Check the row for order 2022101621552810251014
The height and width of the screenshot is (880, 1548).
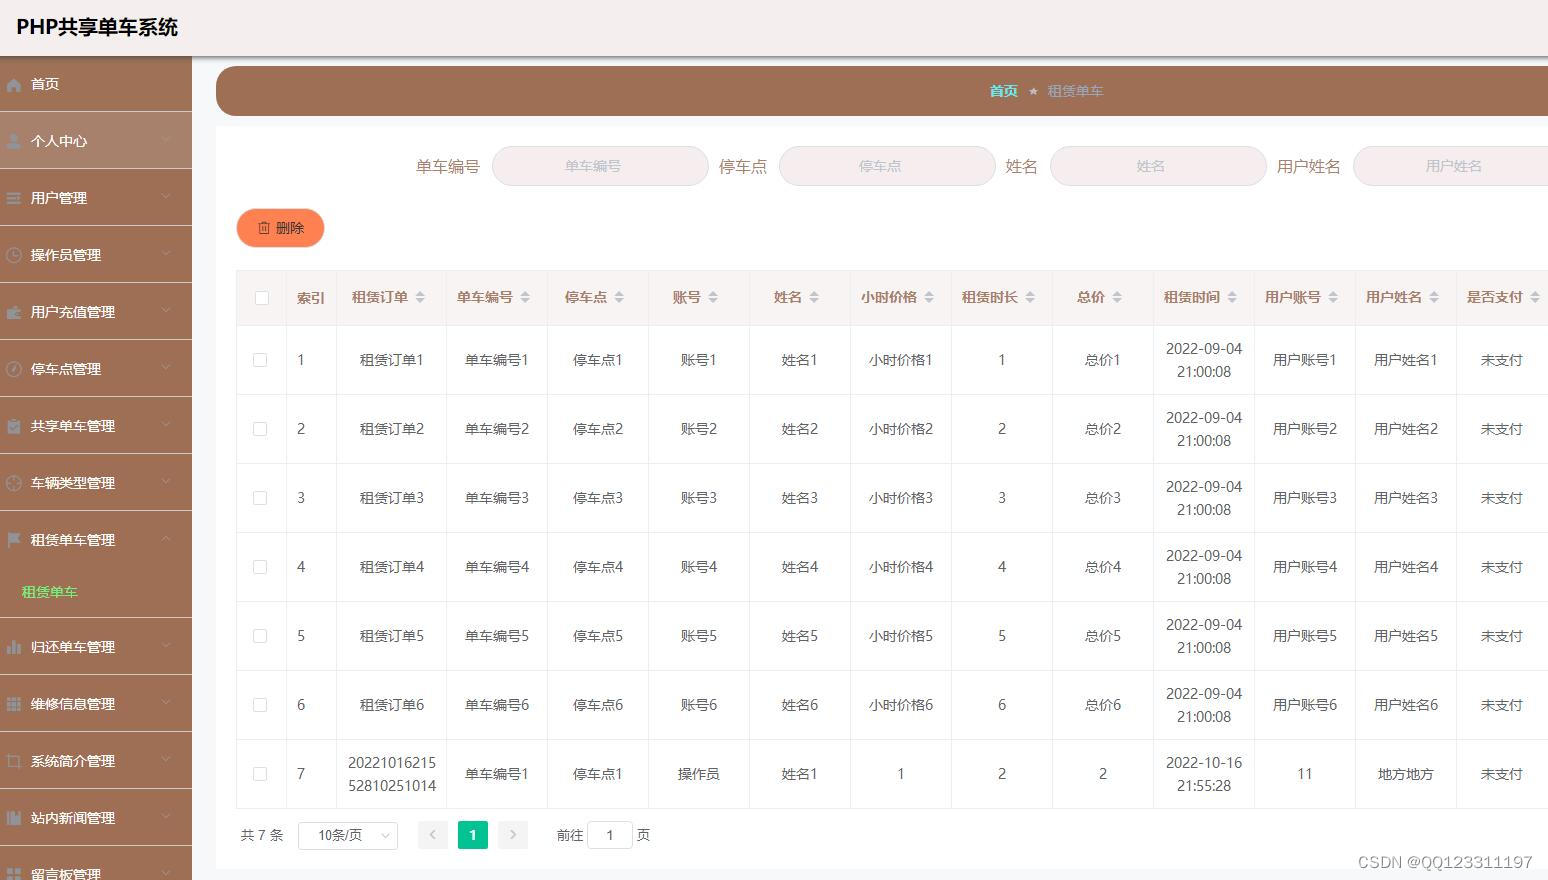[260, 774]
